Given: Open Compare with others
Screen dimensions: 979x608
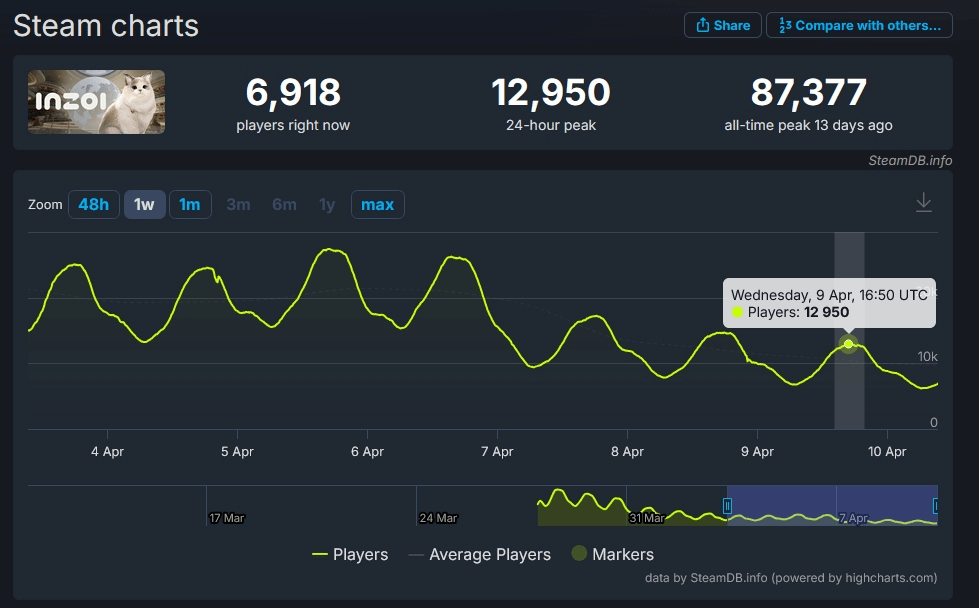Looking at the screenshot, I should pyautogui.click(x=859, y=25).
